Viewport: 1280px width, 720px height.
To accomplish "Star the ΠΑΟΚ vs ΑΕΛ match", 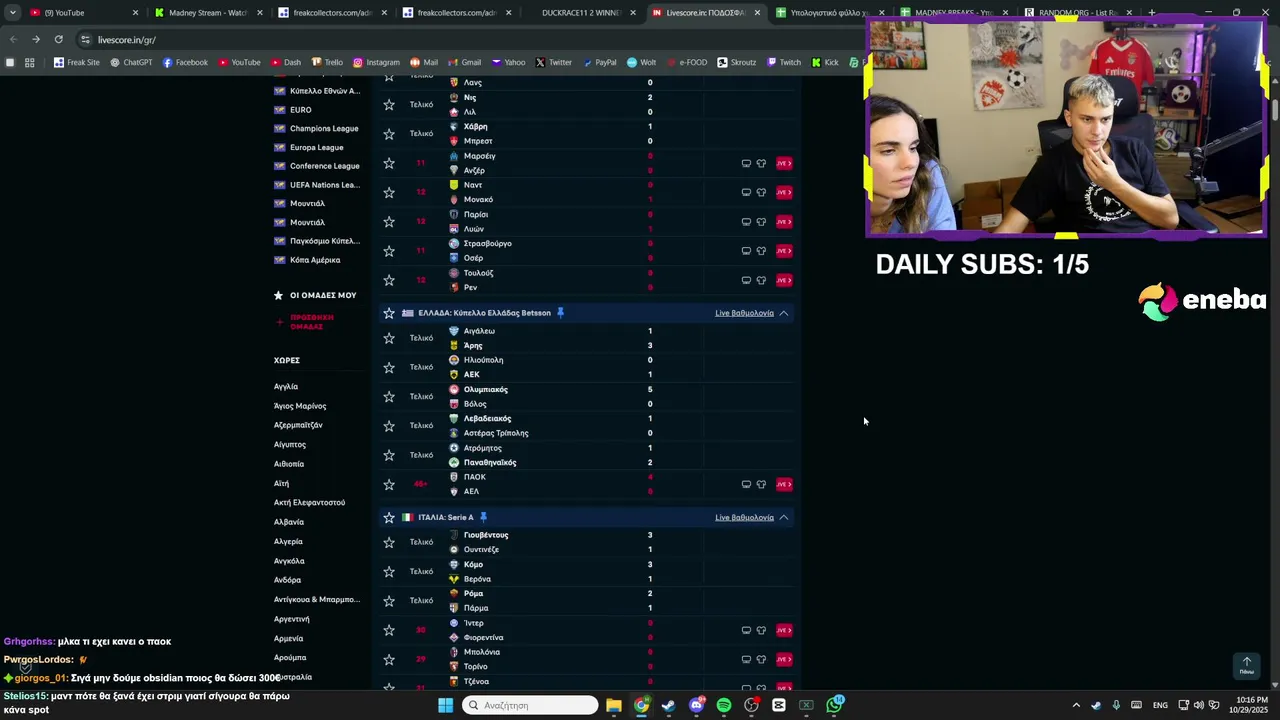I will (389, 484).
